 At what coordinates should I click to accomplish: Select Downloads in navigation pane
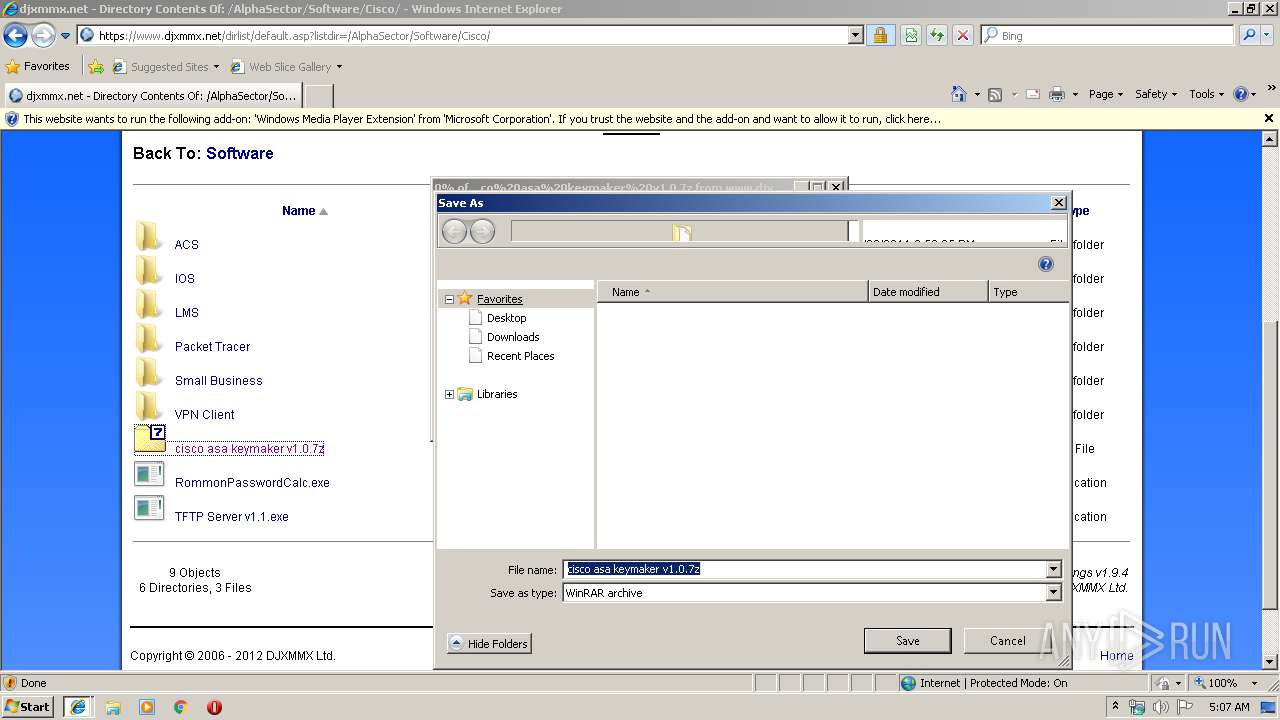[512, 337]
